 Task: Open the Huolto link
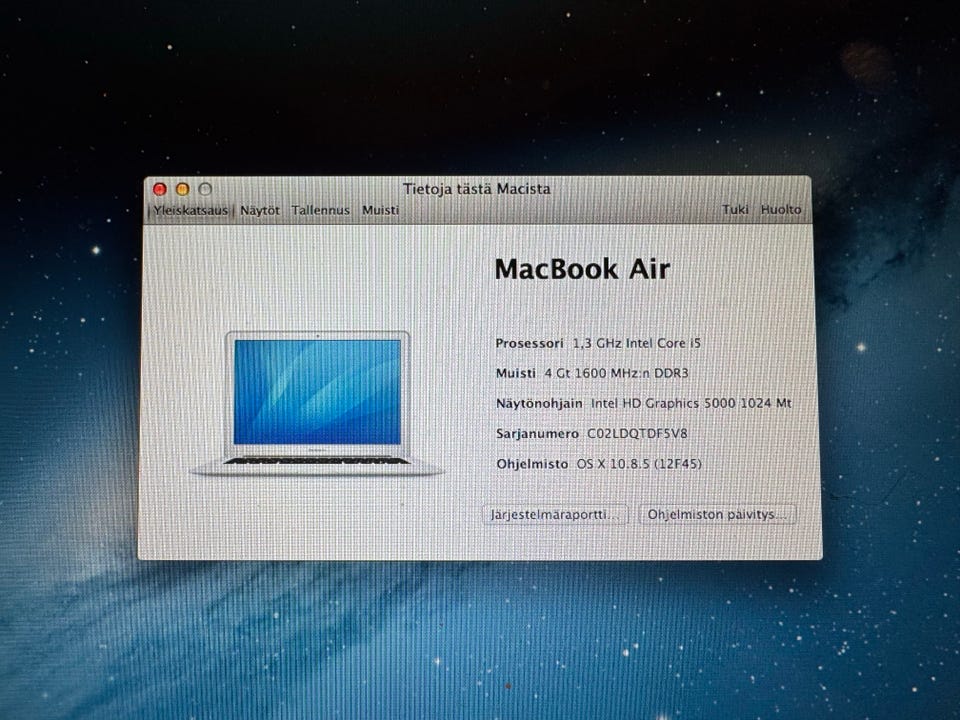(x=781, y=209)
